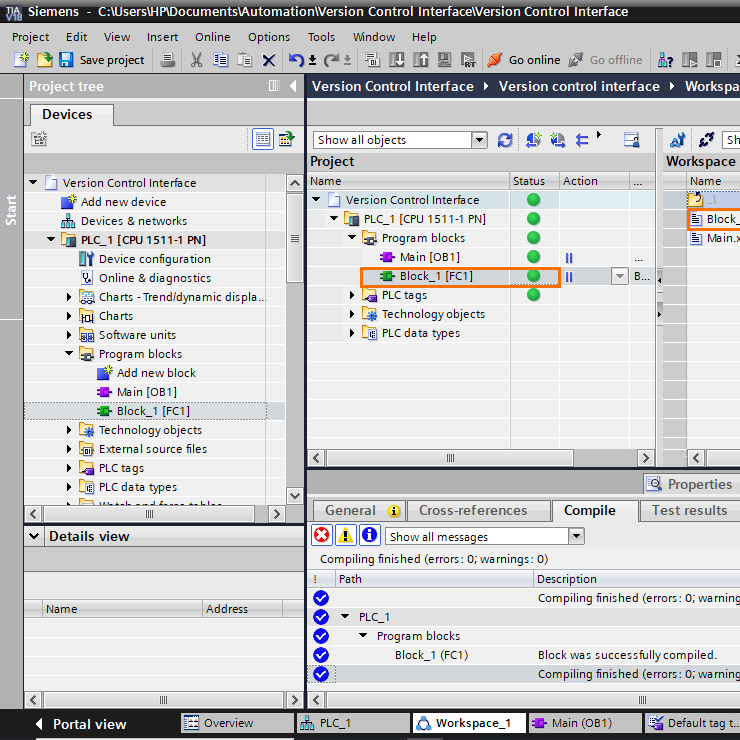Click Overview in bottom taskbar
The width and height of the screenshot is (740, 740).
pos(237,723)
